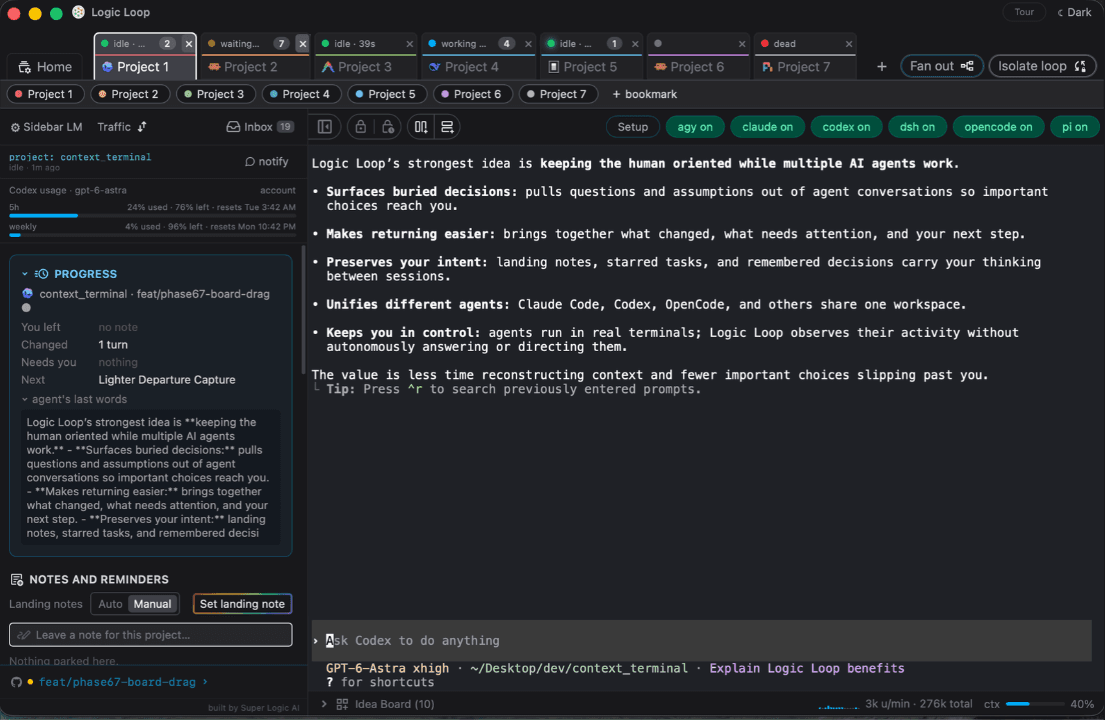
Task: Toggle the Dark theme switch
Action: [x=1074, y=12]
